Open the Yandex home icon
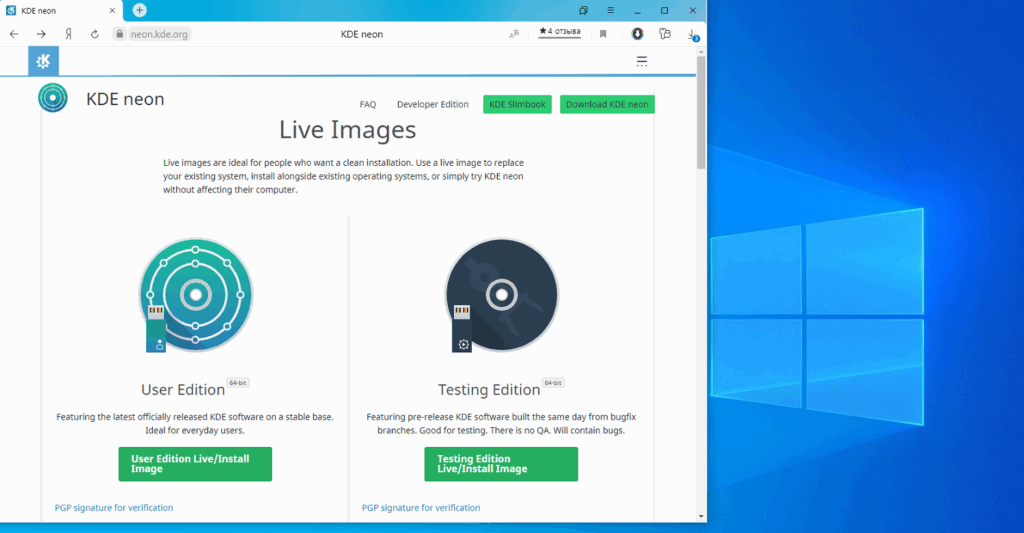Image resolution: width=1024 pixels, height=533 pixels. [68, 34]
